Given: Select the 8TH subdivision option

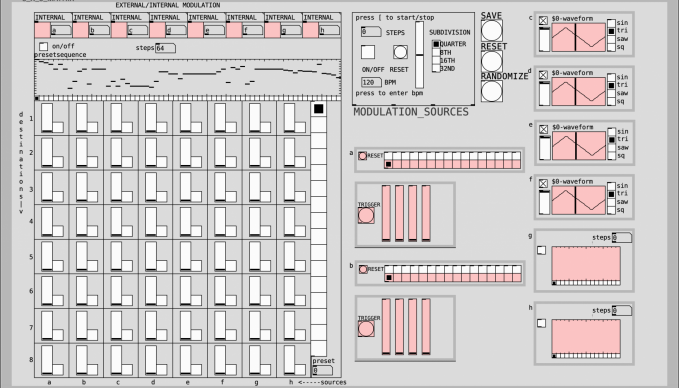Looking at the screenshot, I should (x=436, y=52).
